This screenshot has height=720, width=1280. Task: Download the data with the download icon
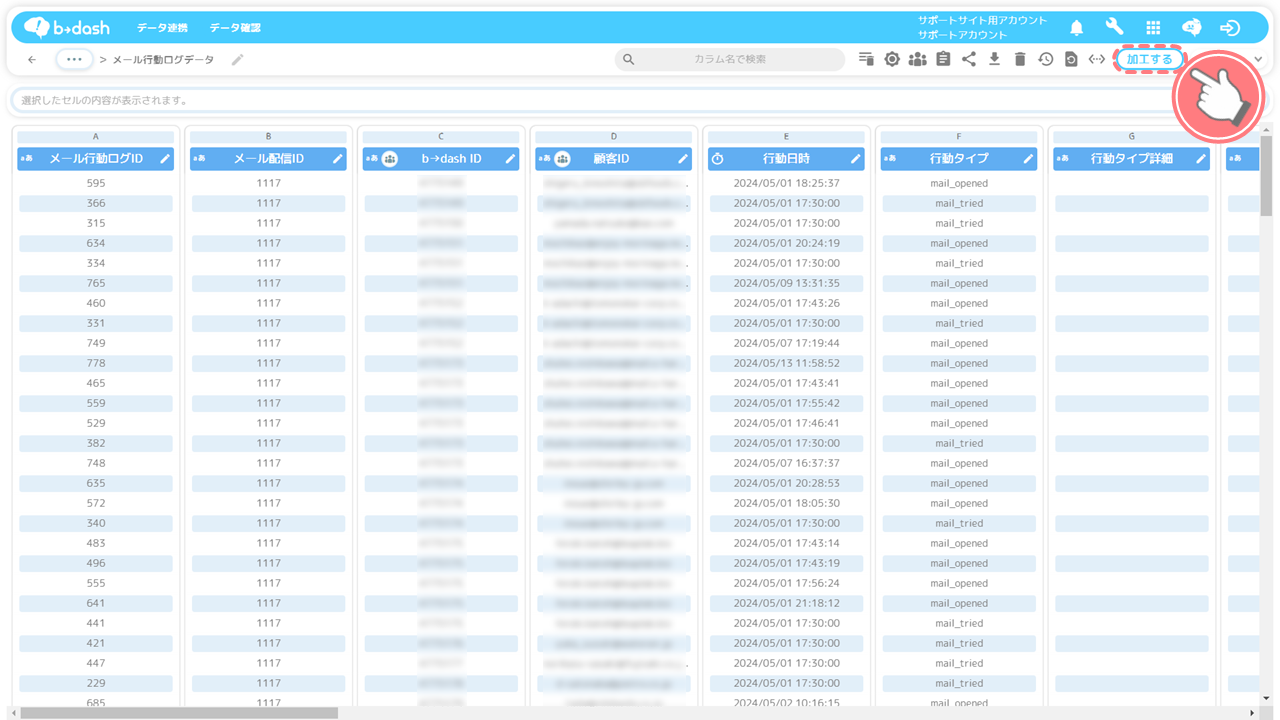click(994, 60)
